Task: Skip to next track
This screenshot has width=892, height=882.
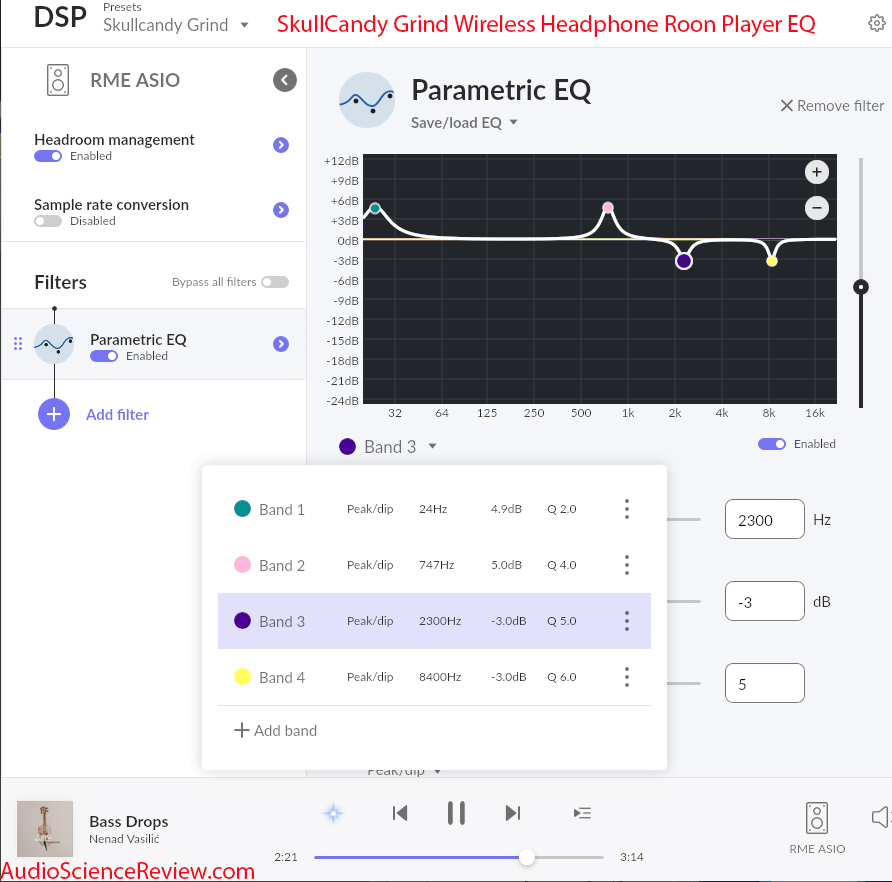Action: point(513,813)
